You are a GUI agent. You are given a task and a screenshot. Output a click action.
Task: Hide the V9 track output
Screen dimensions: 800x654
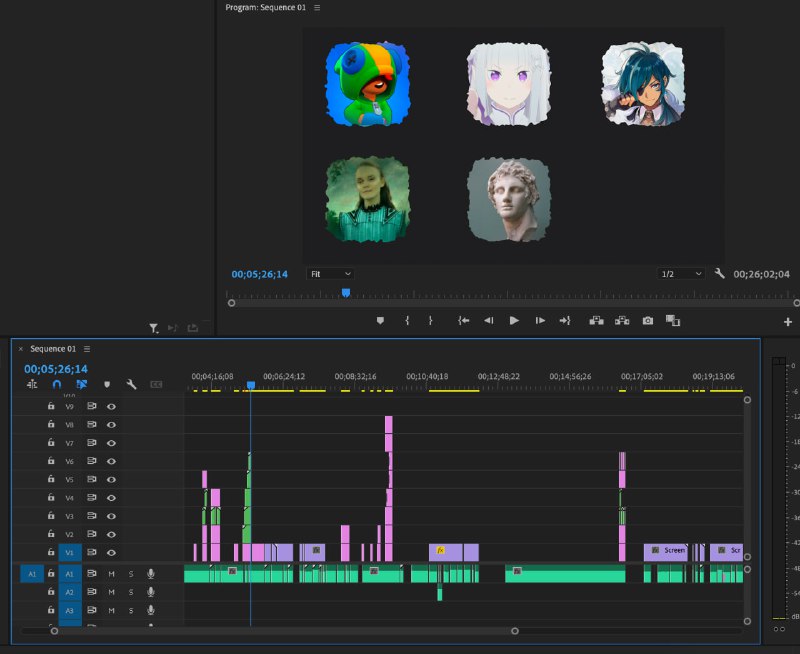(x=111, y=407)
